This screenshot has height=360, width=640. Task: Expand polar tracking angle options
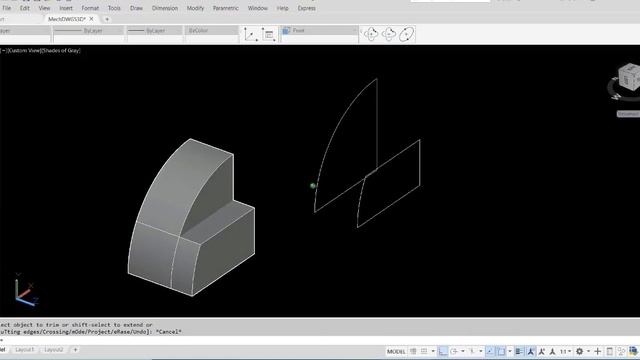coord(463,351)
